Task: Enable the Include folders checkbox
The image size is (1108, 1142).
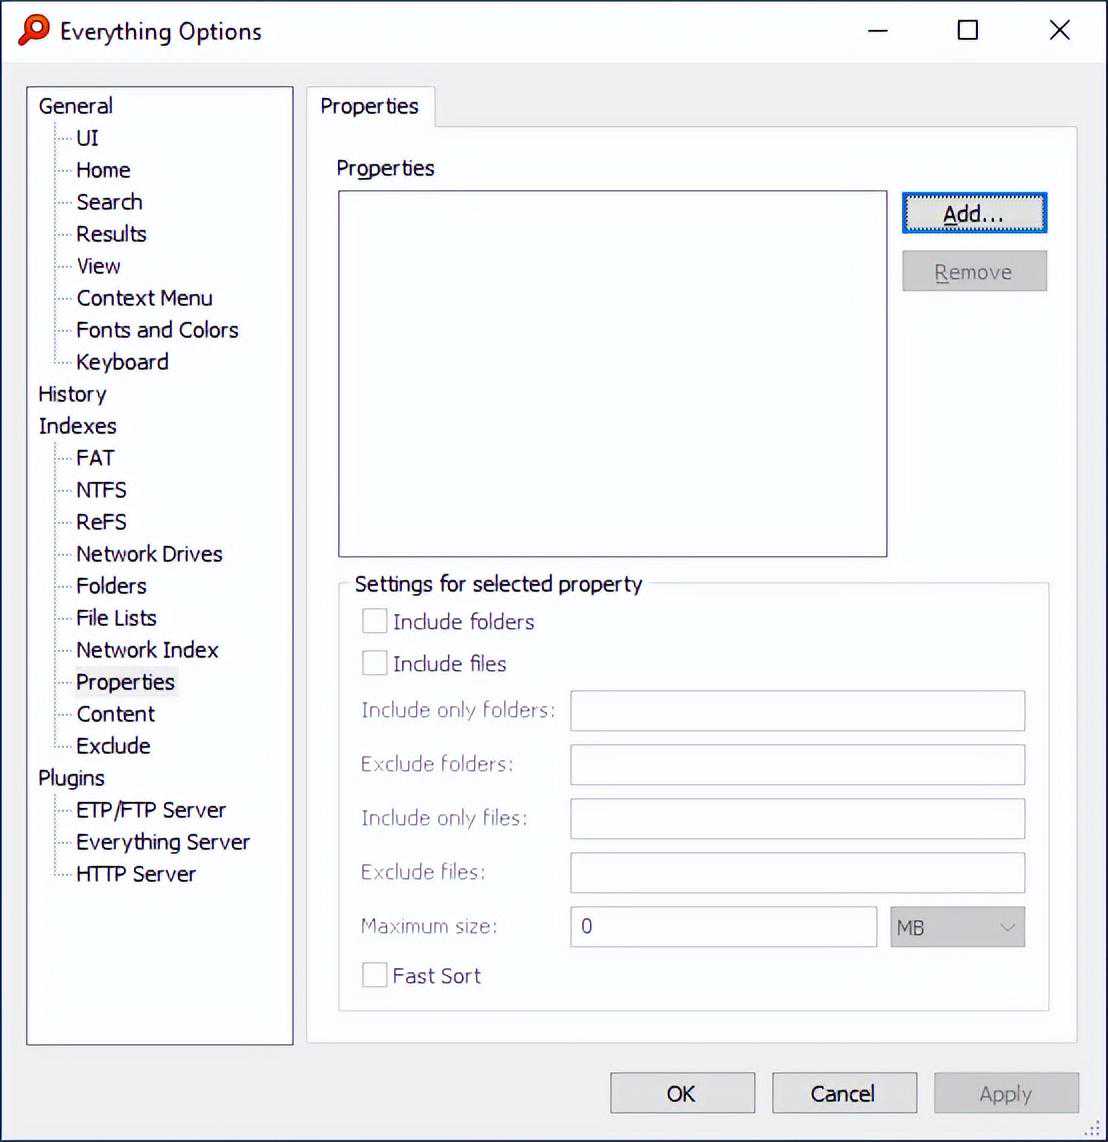Action: [x=375, y=621]
